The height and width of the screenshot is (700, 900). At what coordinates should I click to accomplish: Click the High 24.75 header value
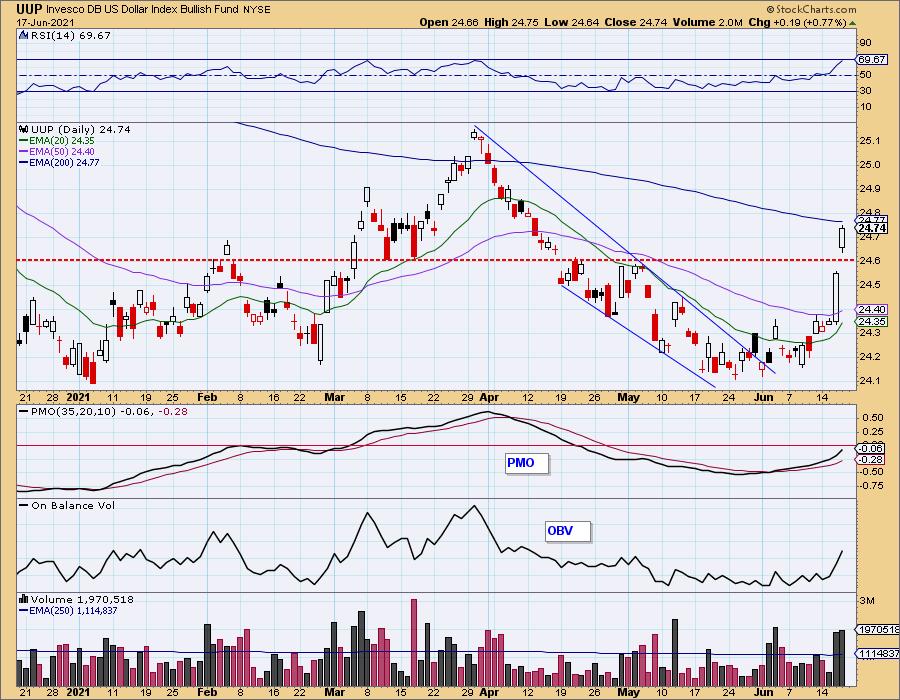click(512, 22)
